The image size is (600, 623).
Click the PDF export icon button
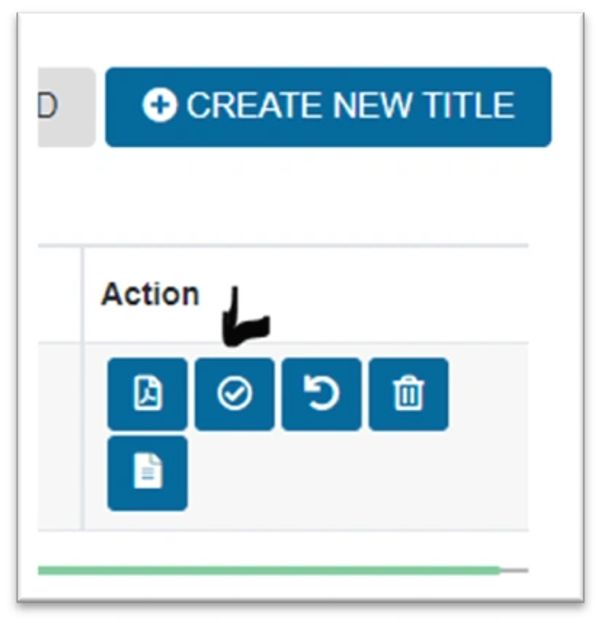click(x=147, y=394)
